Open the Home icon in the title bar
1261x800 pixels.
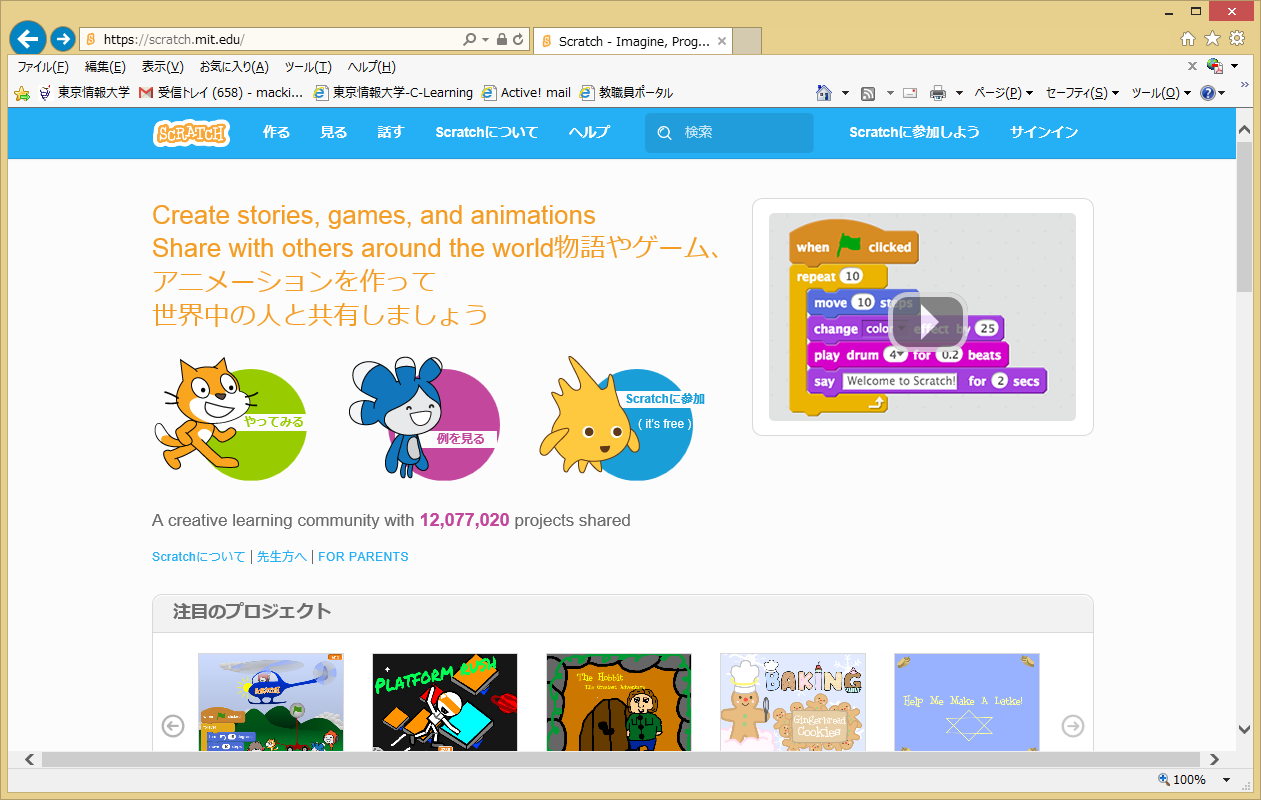pos(1188,38)
